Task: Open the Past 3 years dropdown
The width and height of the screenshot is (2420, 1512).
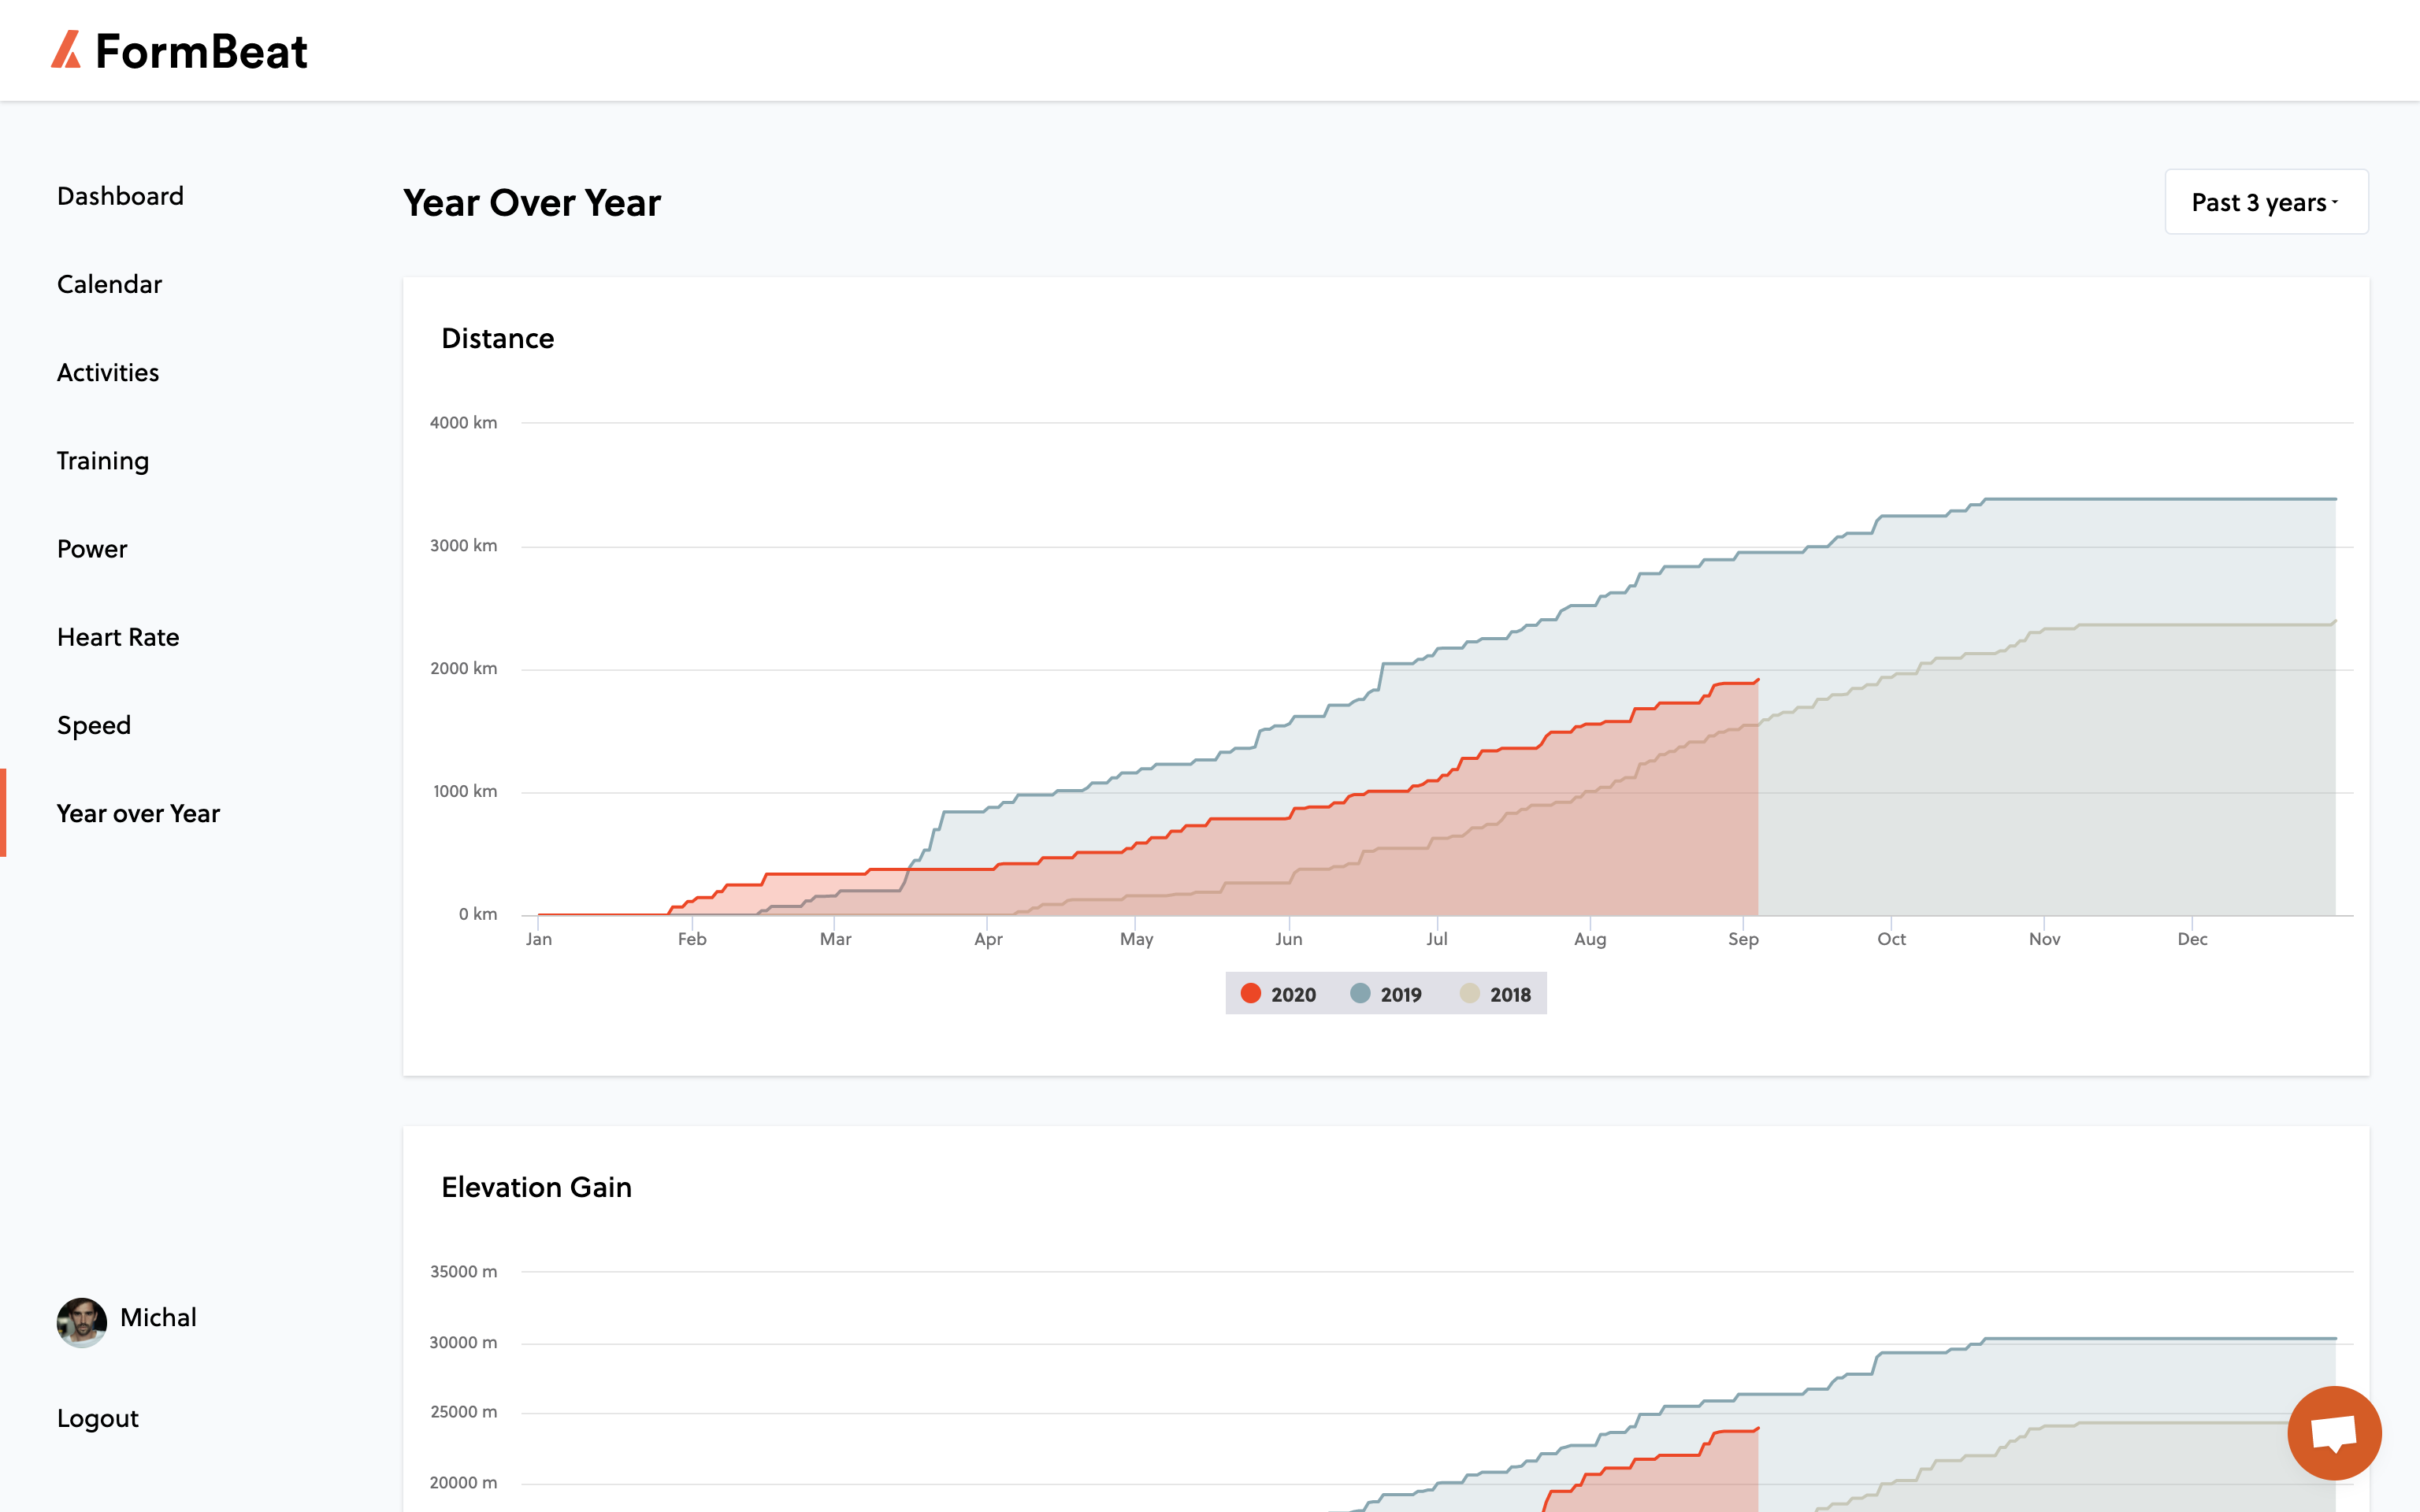Action: (2266, 202)
